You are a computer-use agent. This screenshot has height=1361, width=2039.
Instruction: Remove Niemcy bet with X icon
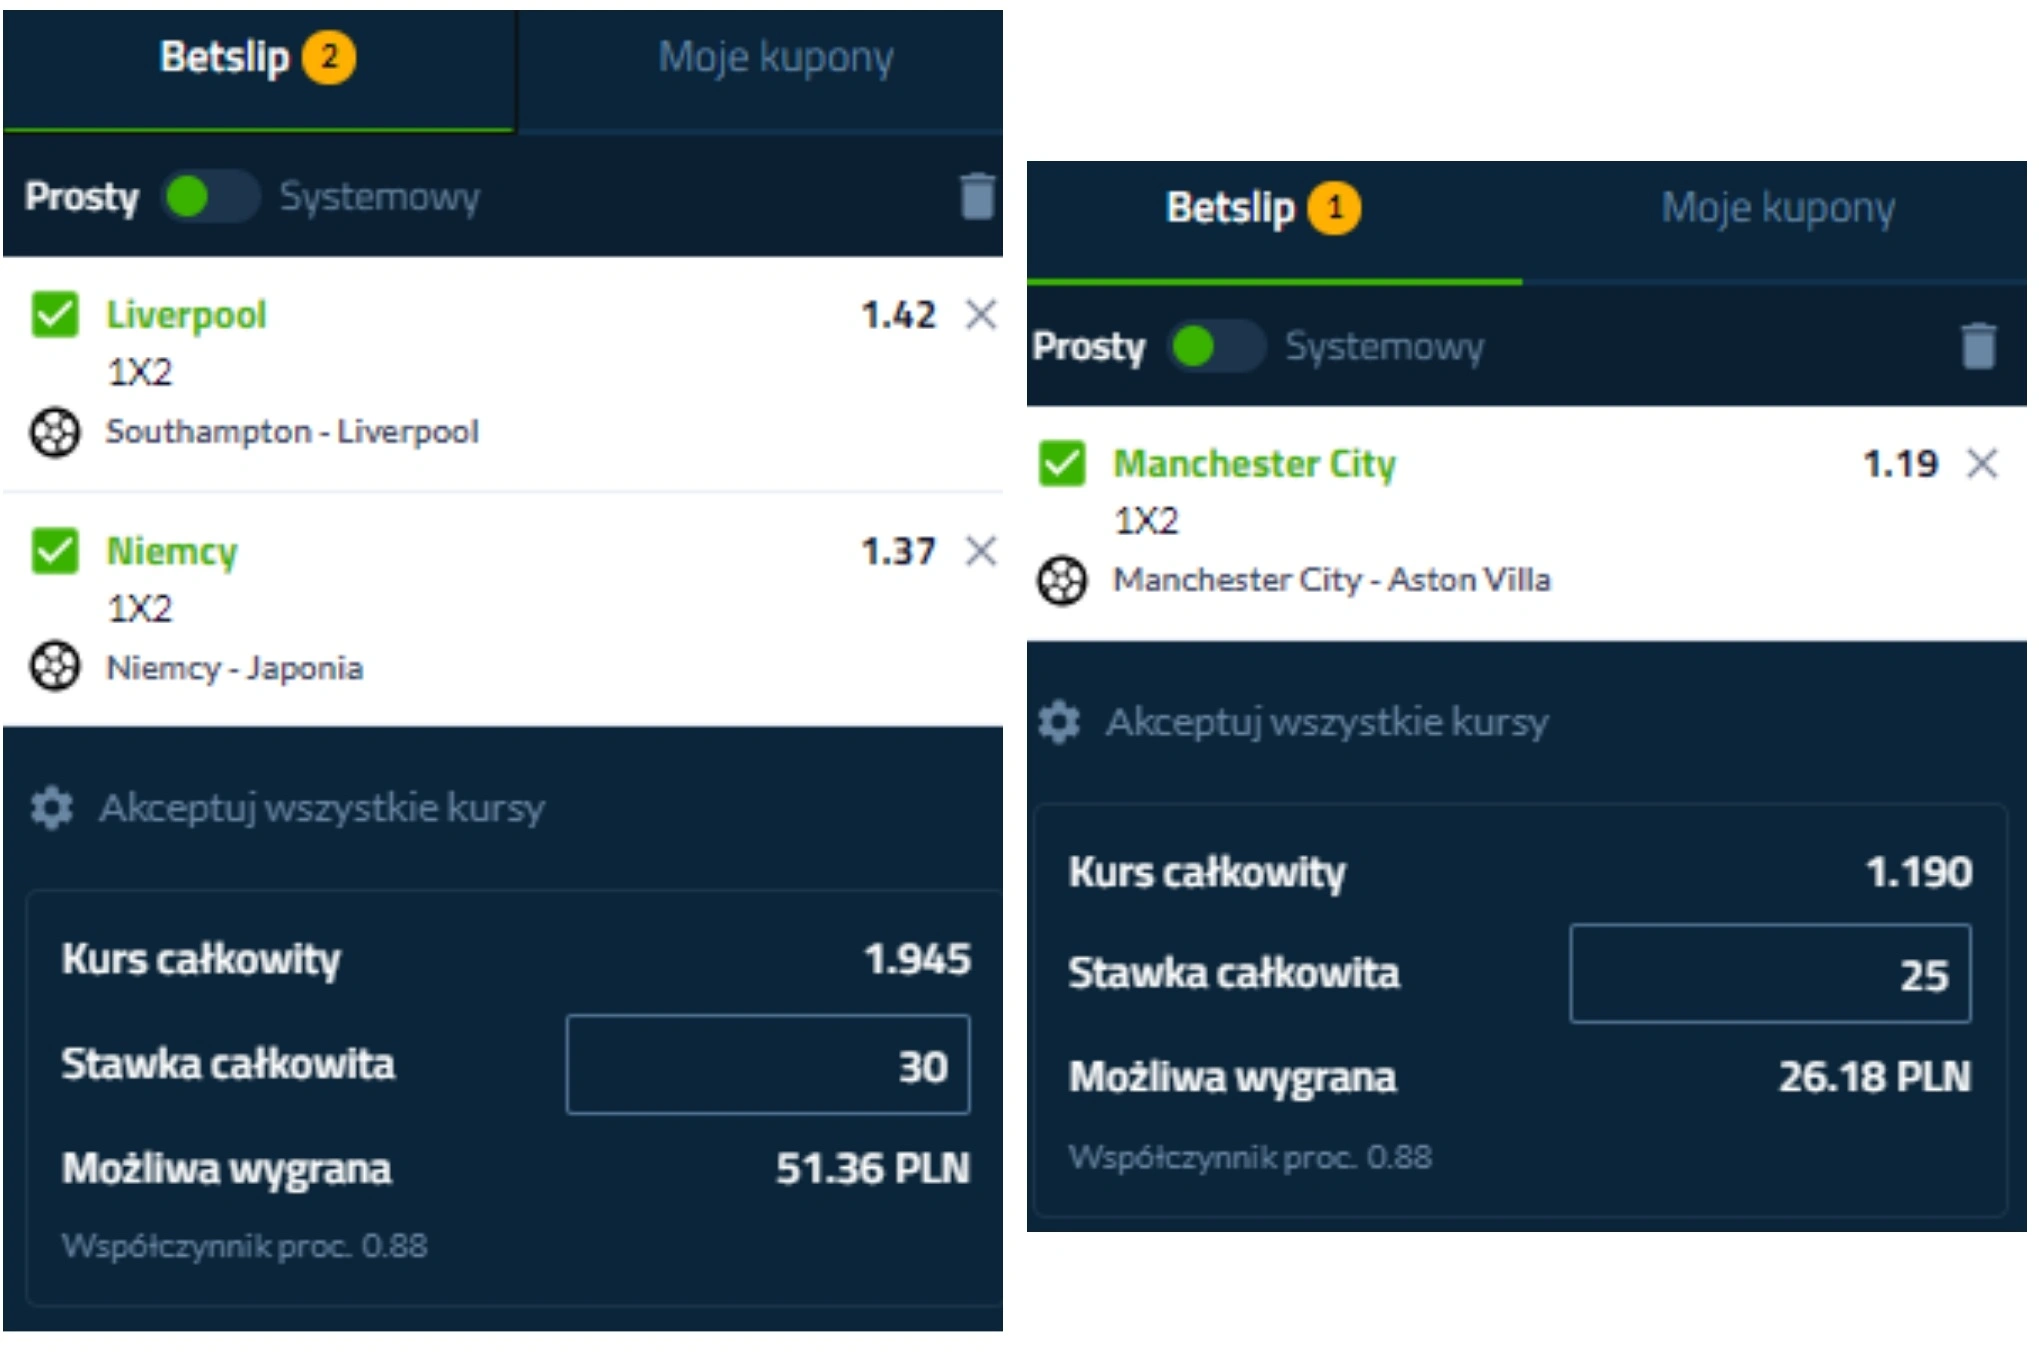[981, 551]
